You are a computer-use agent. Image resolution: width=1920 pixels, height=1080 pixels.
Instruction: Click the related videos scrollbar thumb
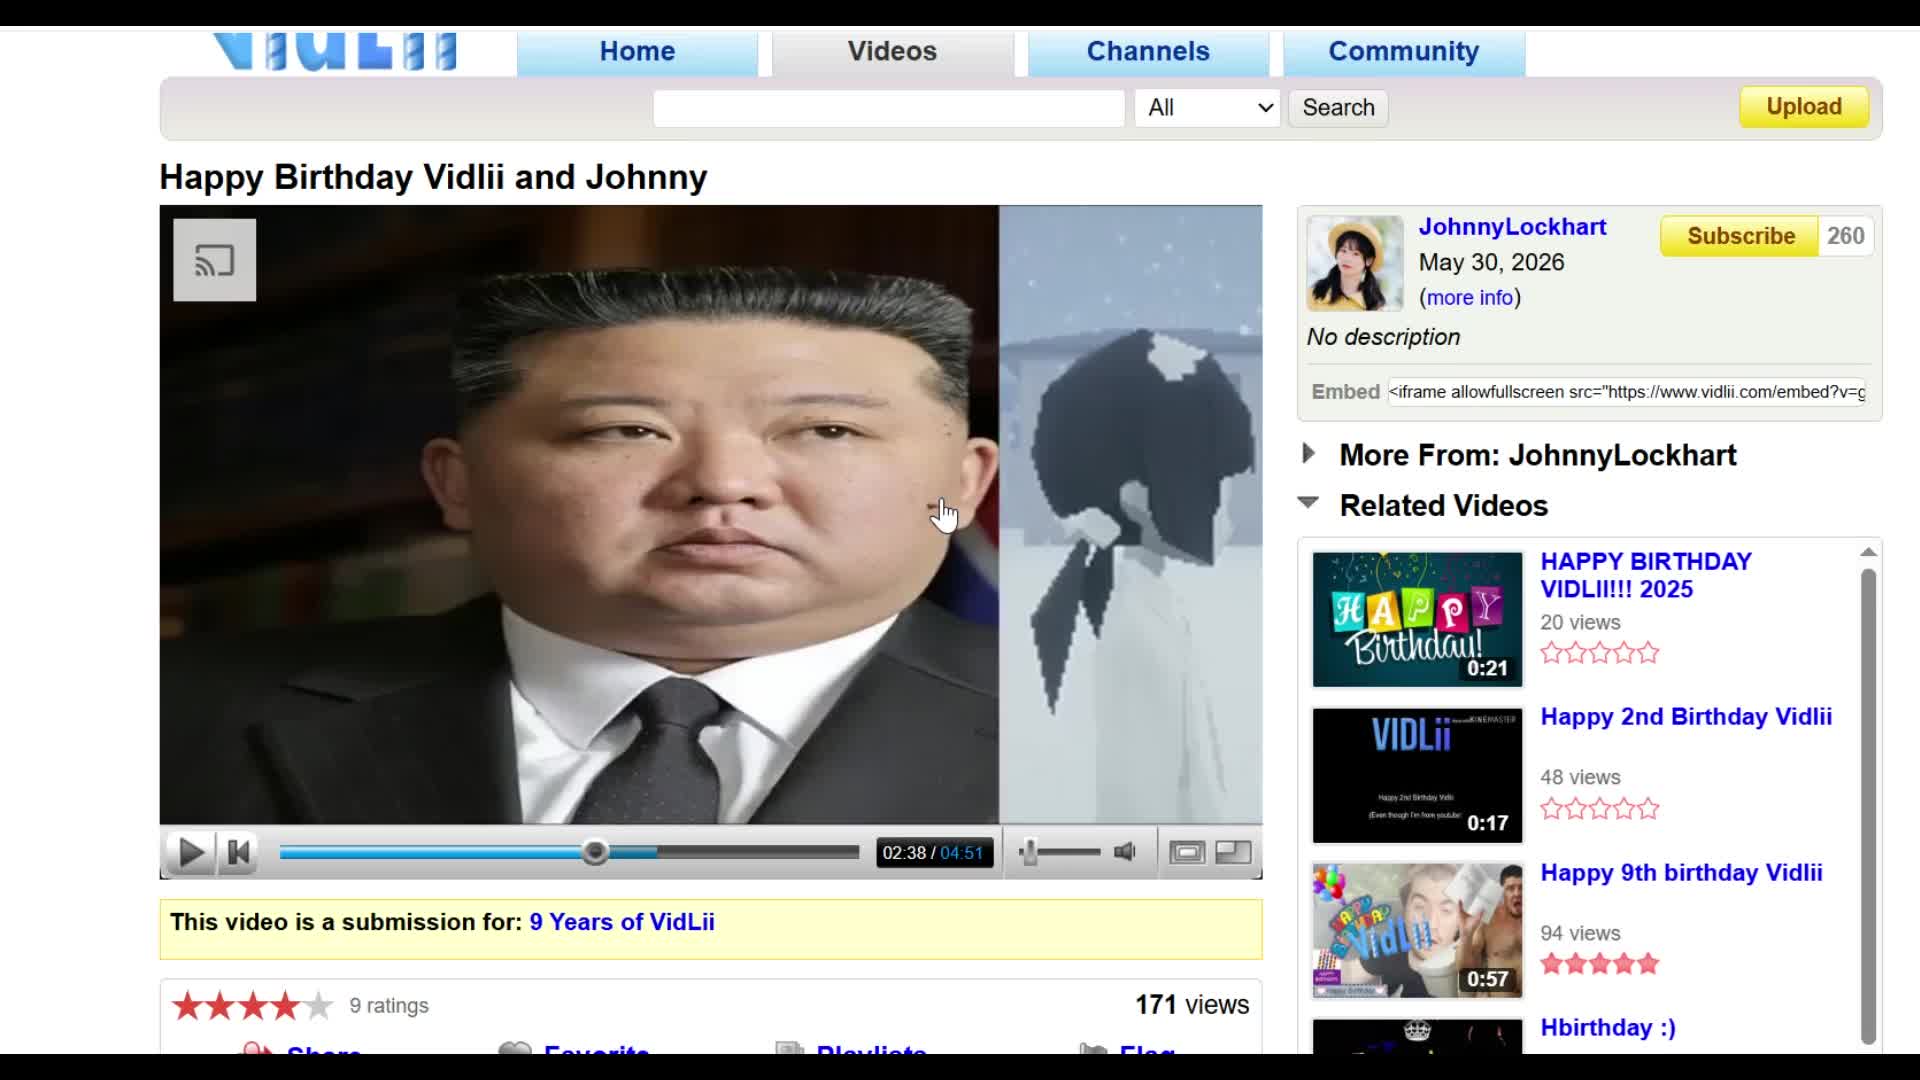click(x=1868, y=806)
